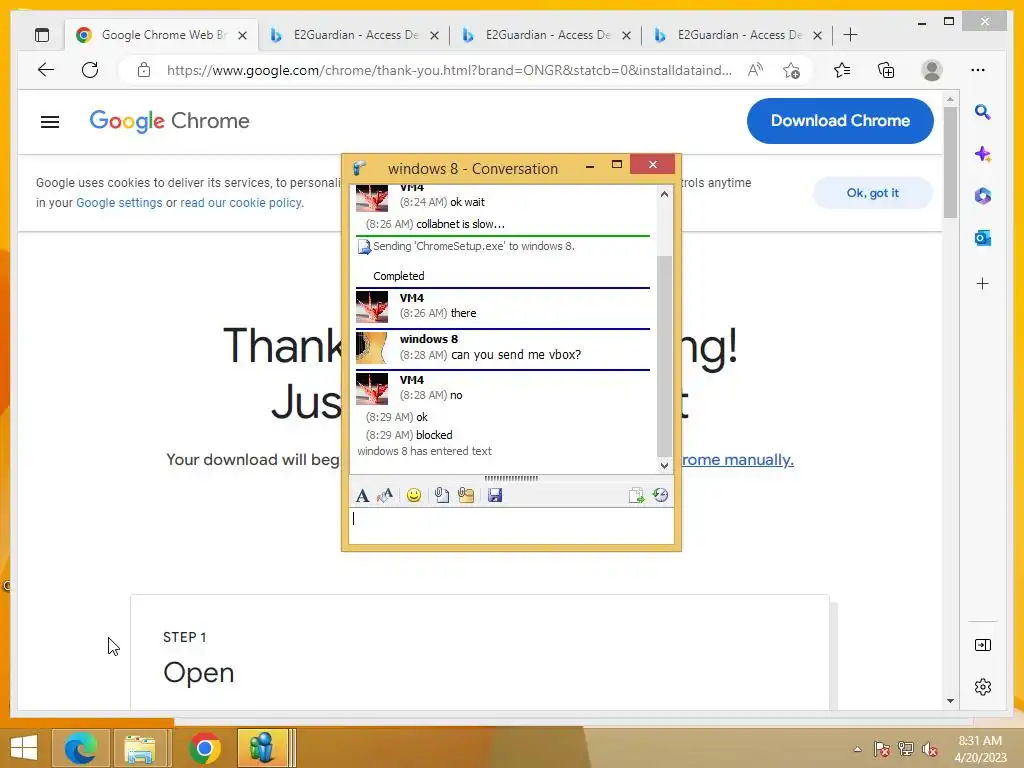Image resolution: width=1024 pixels, height=768 pixels.
Task: Change font in conversation toolbar
Action: coord(362,496)
